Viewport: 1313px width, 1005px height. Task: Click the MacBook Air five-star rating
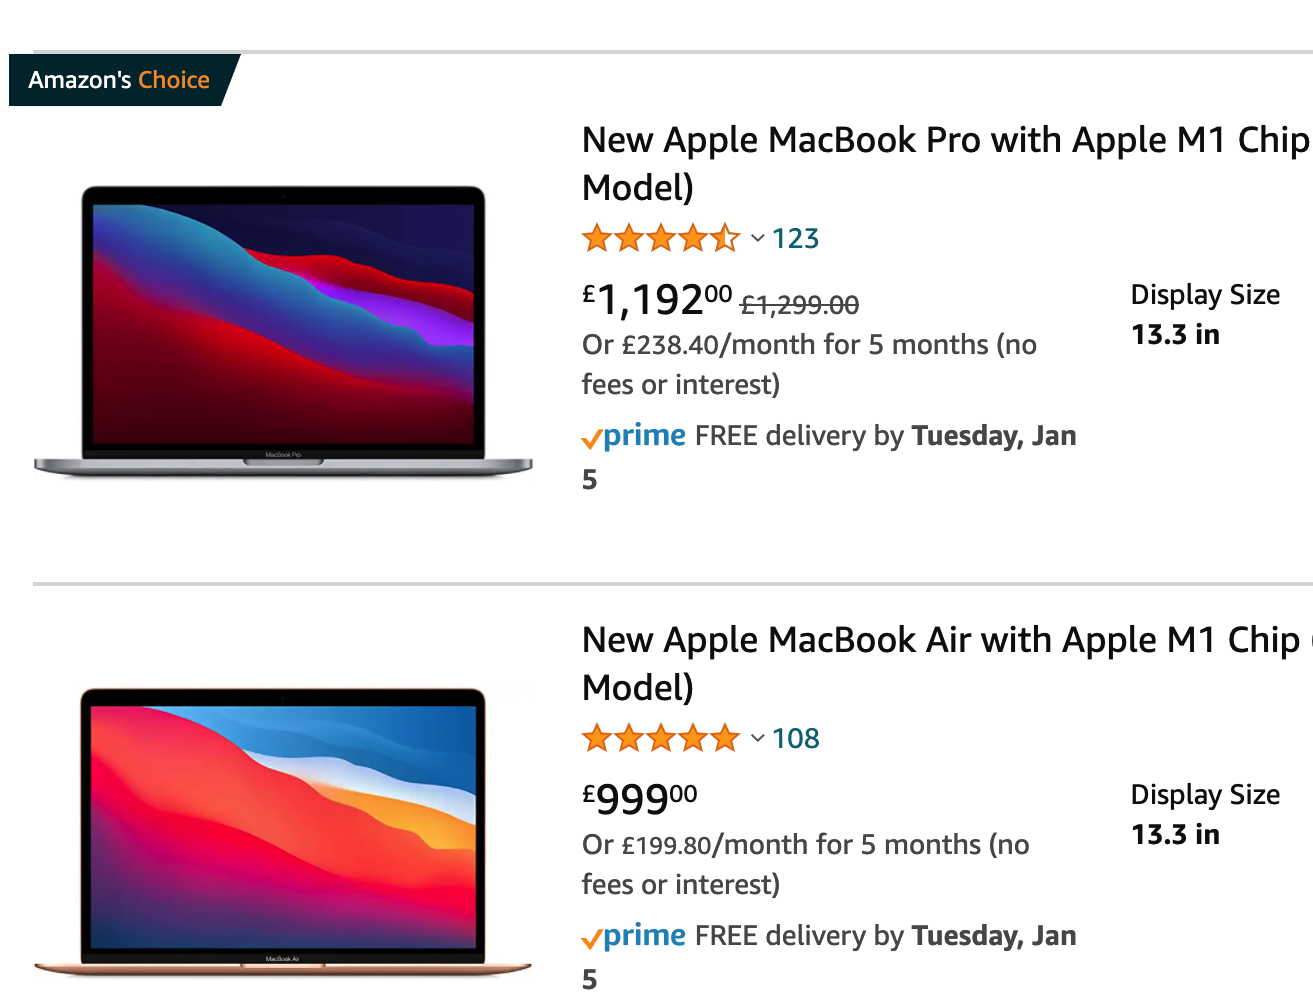[x=660, y=739]
